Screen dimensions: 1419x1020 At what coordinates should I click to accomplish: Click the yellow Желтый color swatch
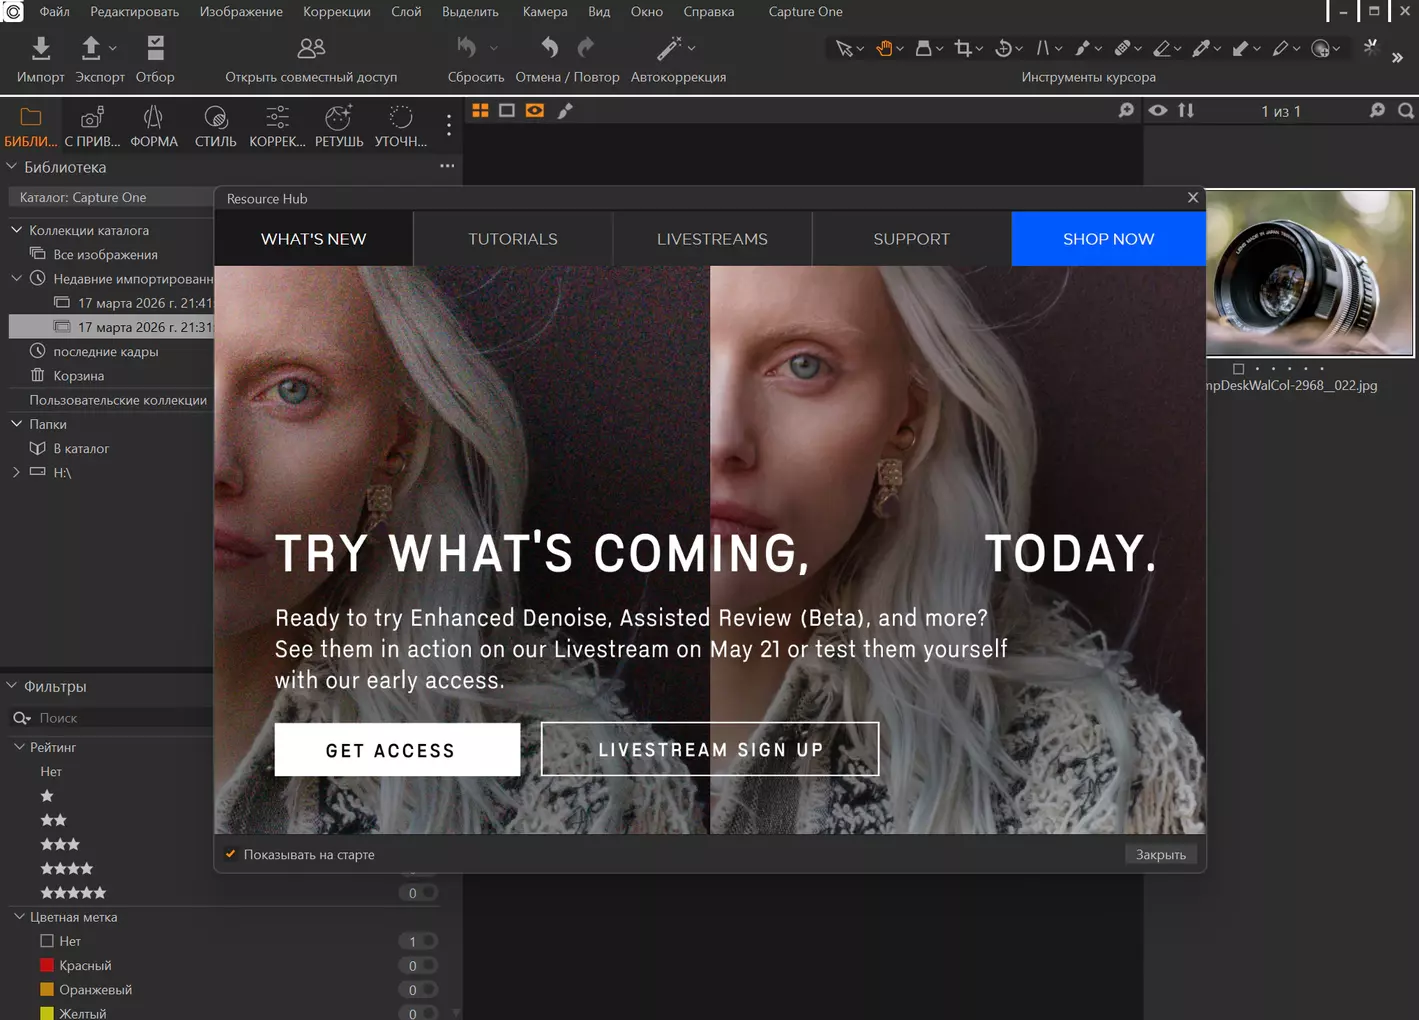coord(46,1013)
